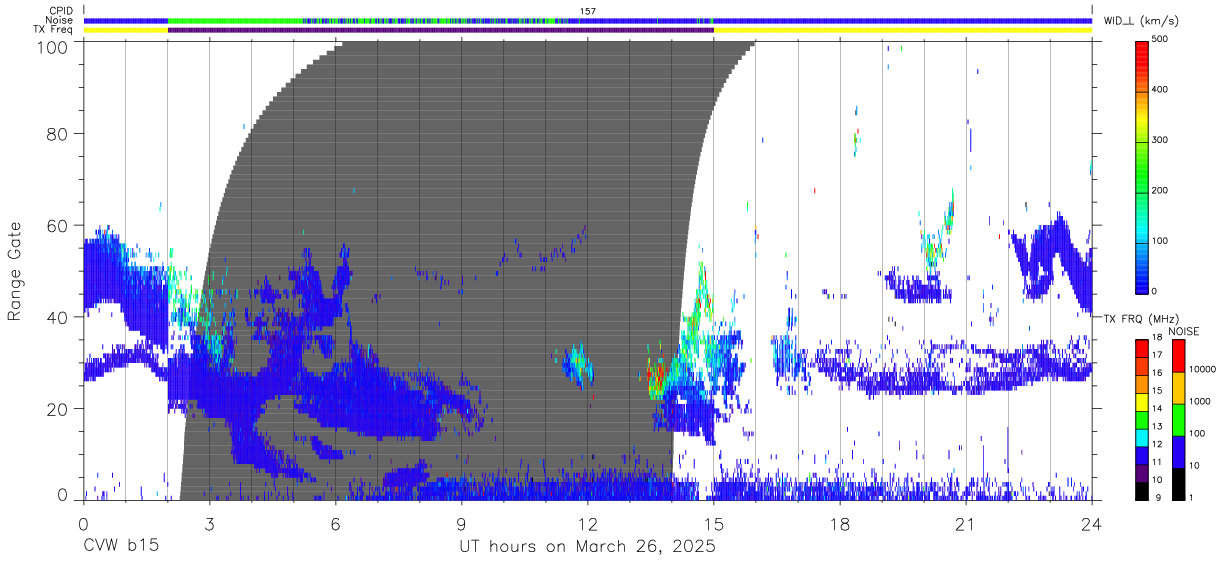1228x567 pixels.
Task: Click the 18 label on TX frequency legend
Action: point(1157,338)
